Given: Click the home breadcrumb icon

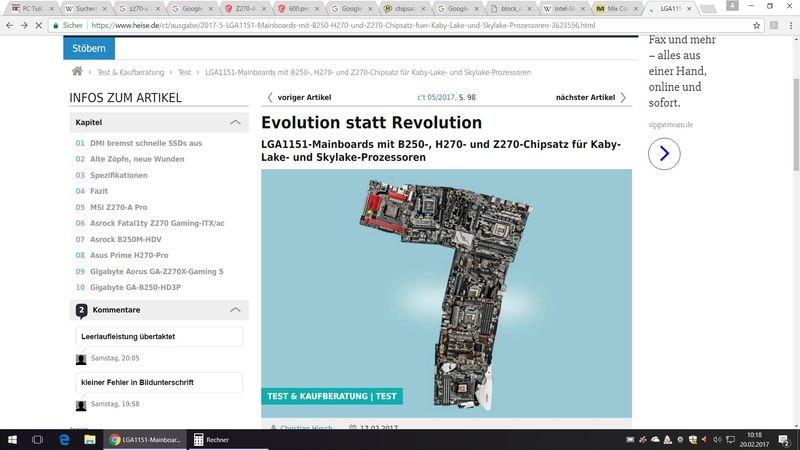Looking at the screenshot, I should pos(77,71).
